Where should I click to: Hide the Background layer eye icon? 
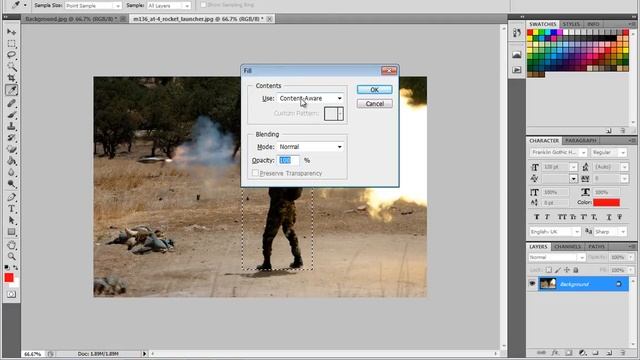click(532, 283)
